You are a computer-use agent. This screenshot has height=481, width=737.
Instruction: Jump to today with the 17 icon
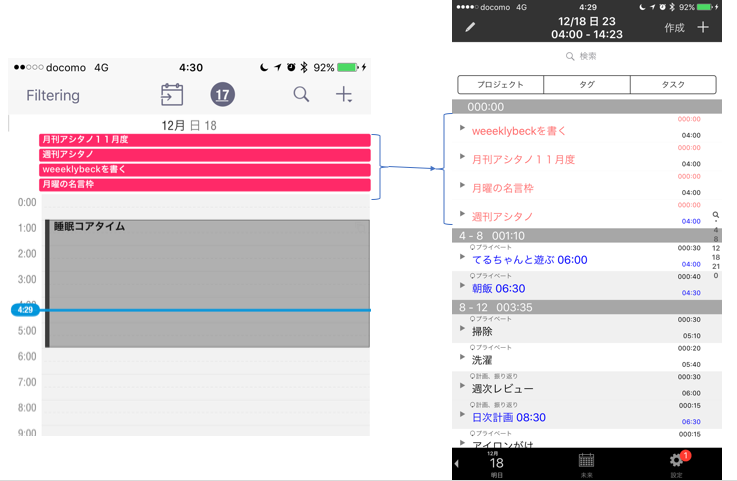[222, 95]
